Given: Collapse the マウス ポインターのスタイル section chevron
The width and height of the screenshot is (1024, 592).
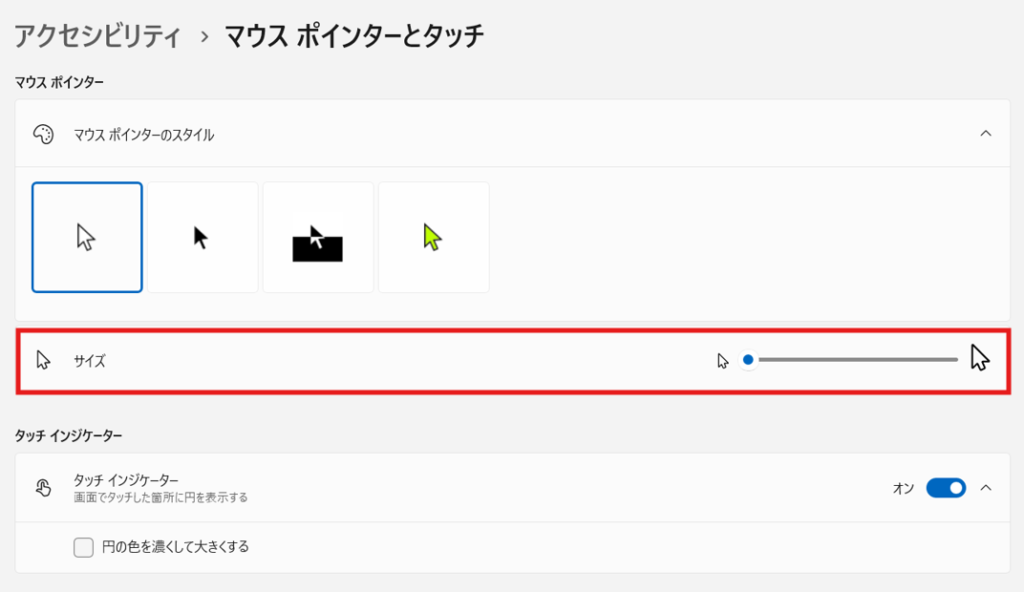Looking at the screenshot, I should [x=986, y=133].
